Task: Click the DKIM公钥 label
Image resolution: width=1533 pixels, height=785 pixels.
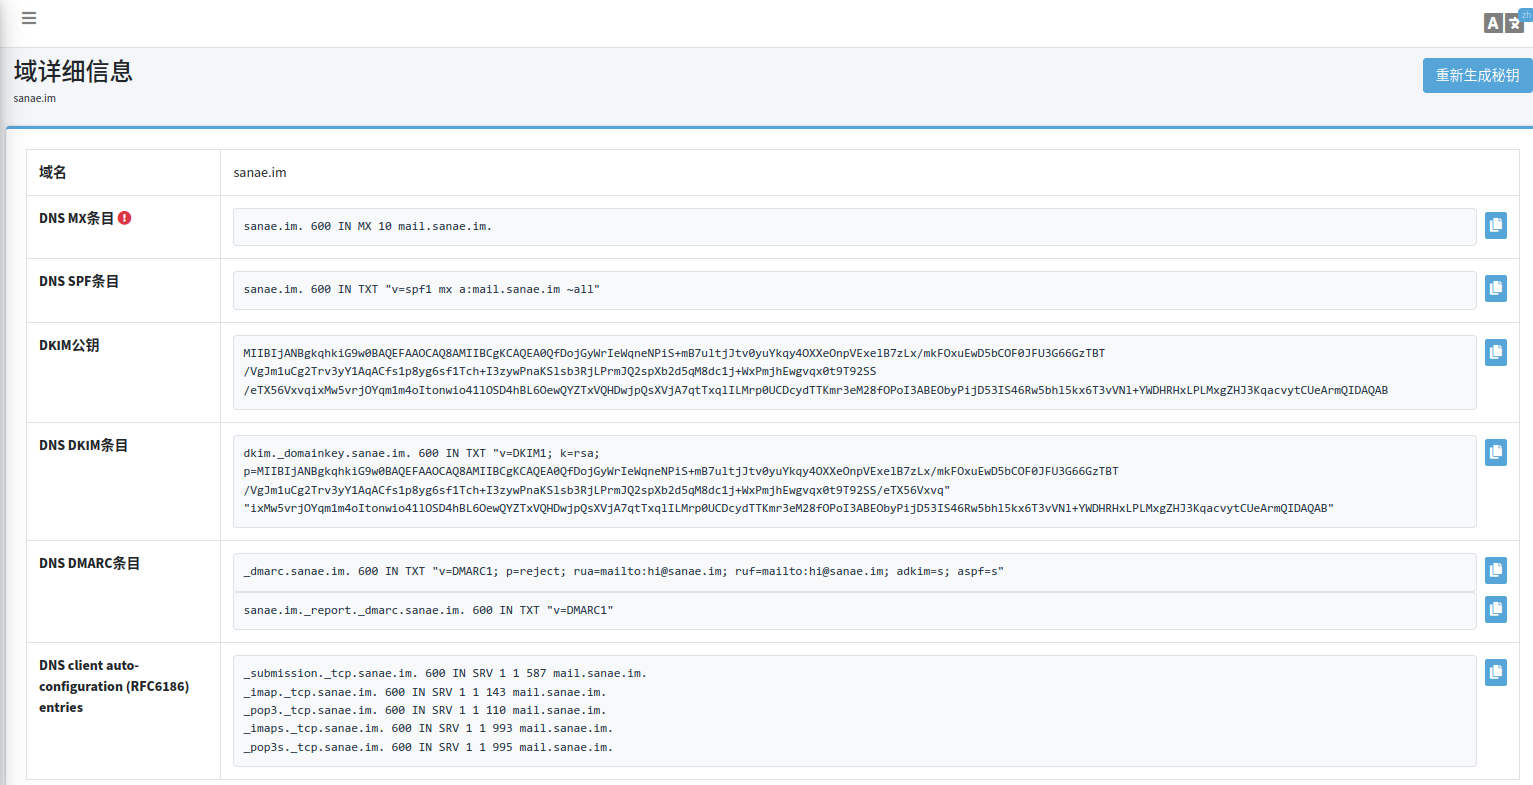Action: [x=69, y=345]
